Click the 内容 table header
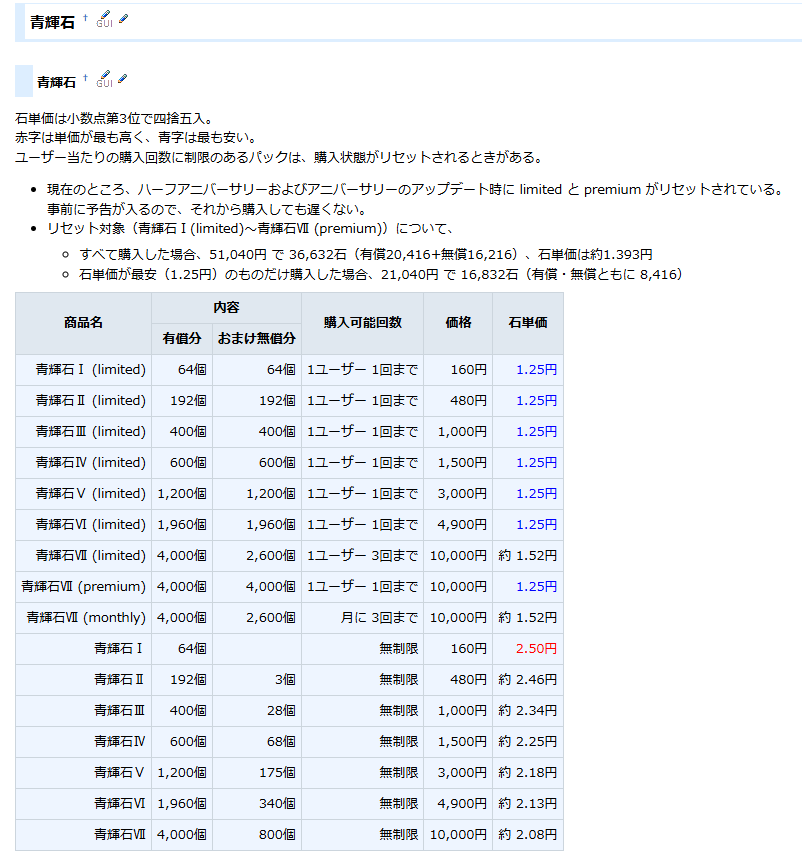 point(226,308)
